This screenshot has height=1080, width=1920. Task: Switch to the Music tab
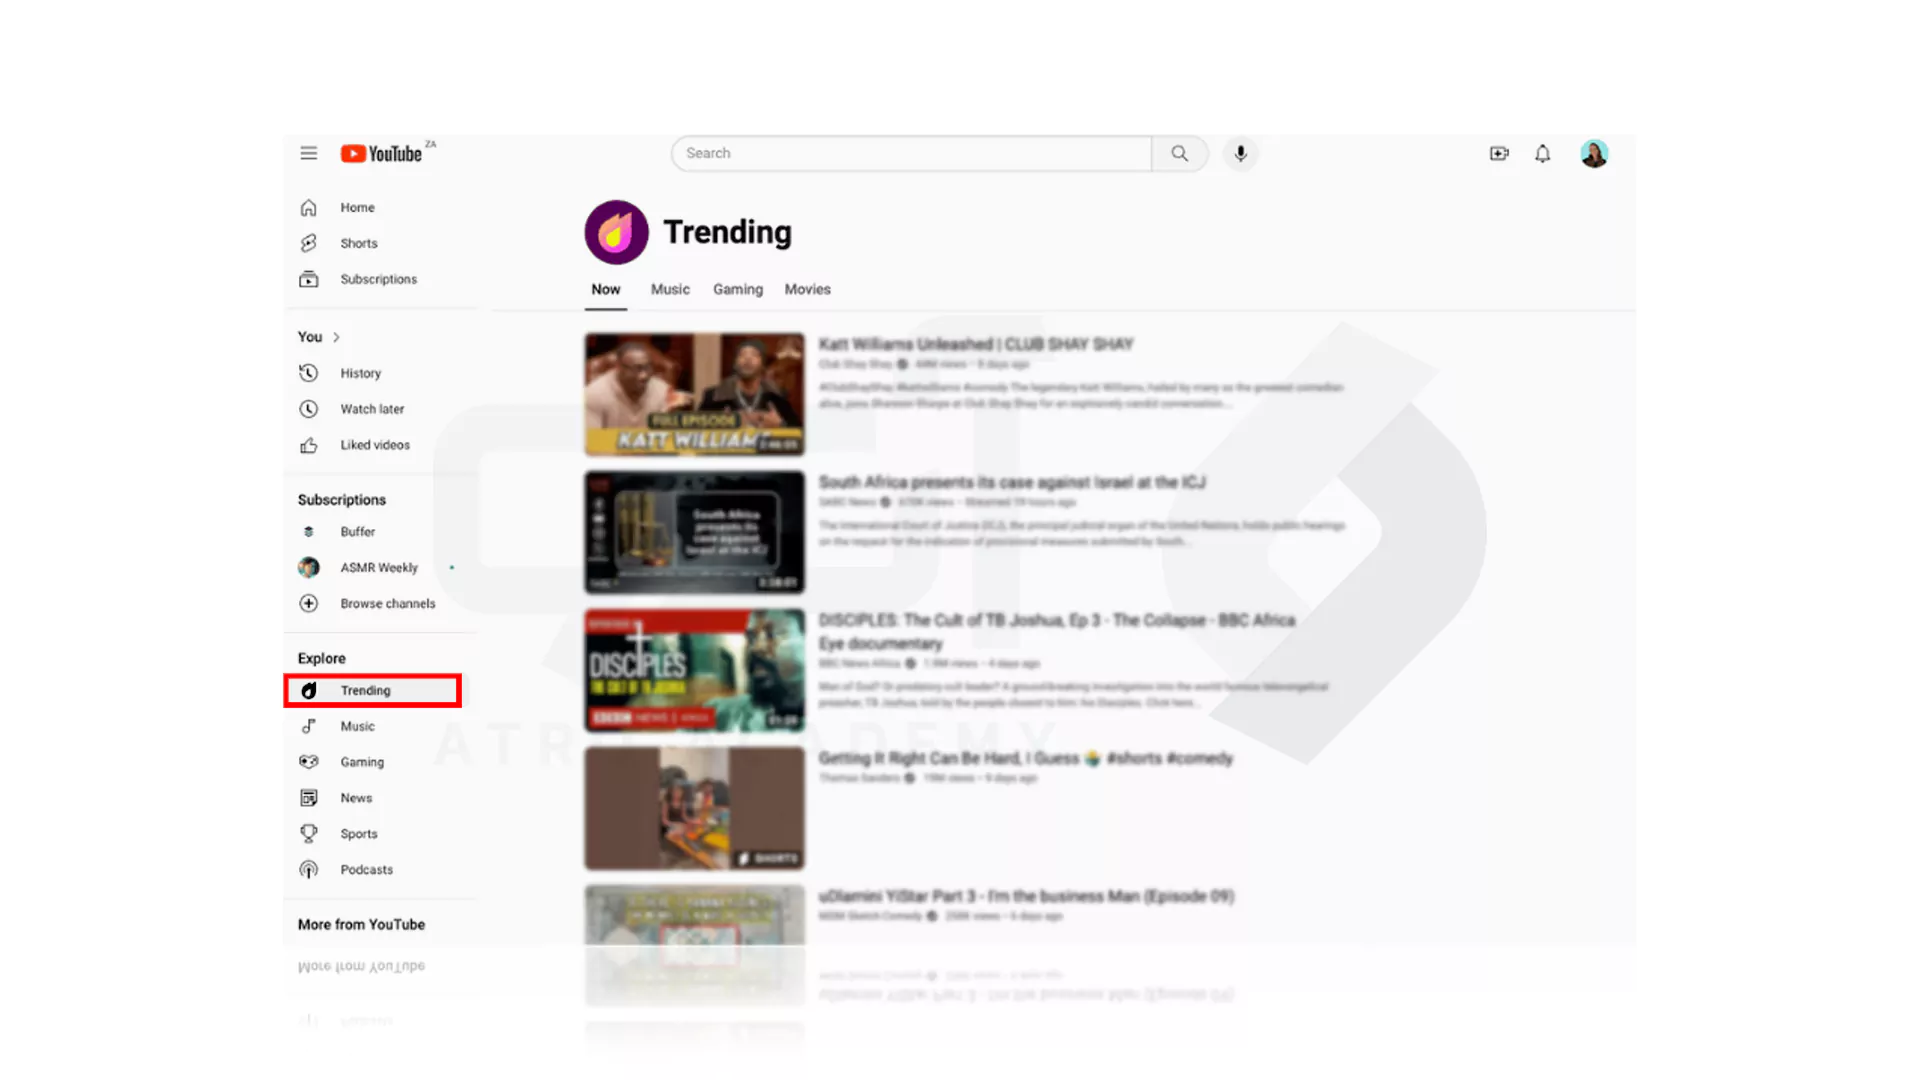670,289
